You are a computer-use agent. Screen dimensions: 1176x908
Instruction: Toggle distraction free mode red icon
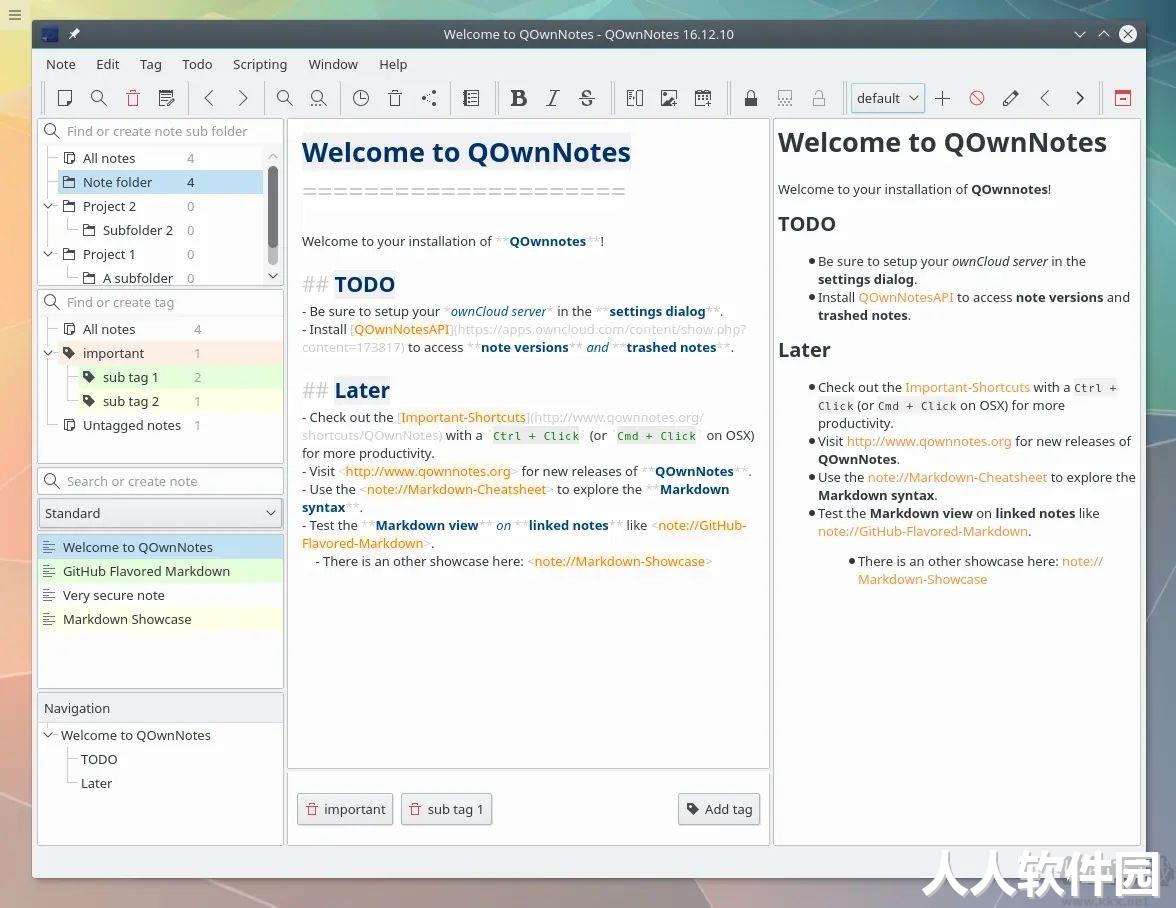click(1123, 98)
